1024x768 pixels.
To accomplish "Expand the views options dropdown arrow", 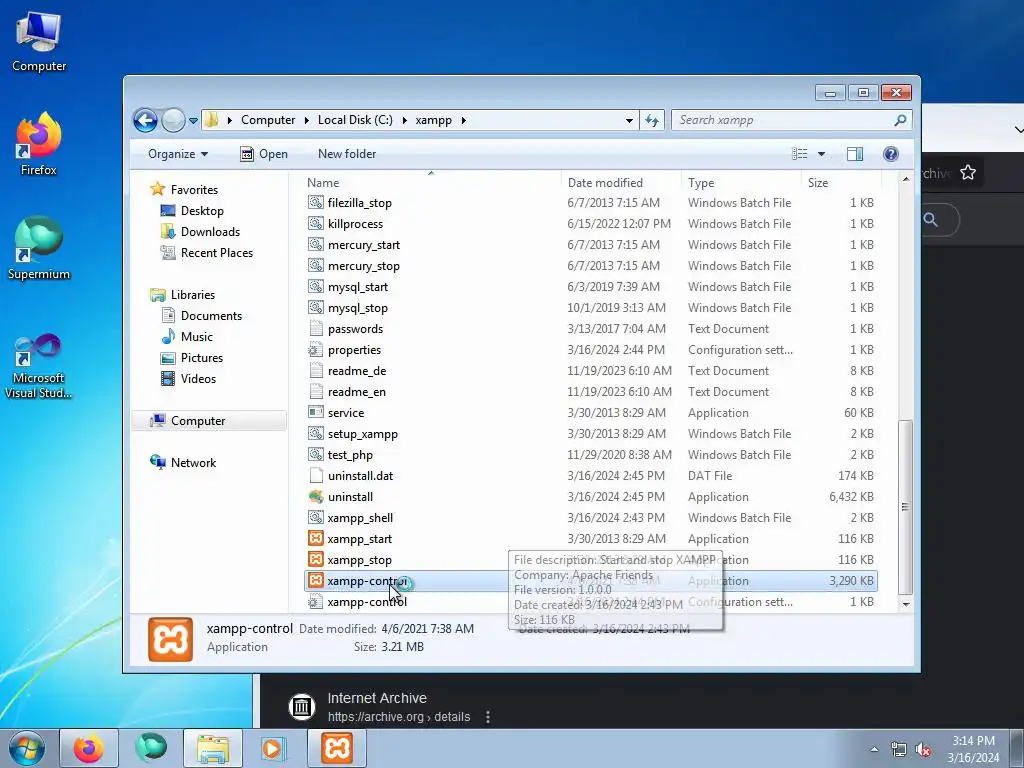I will pos(821,154).
